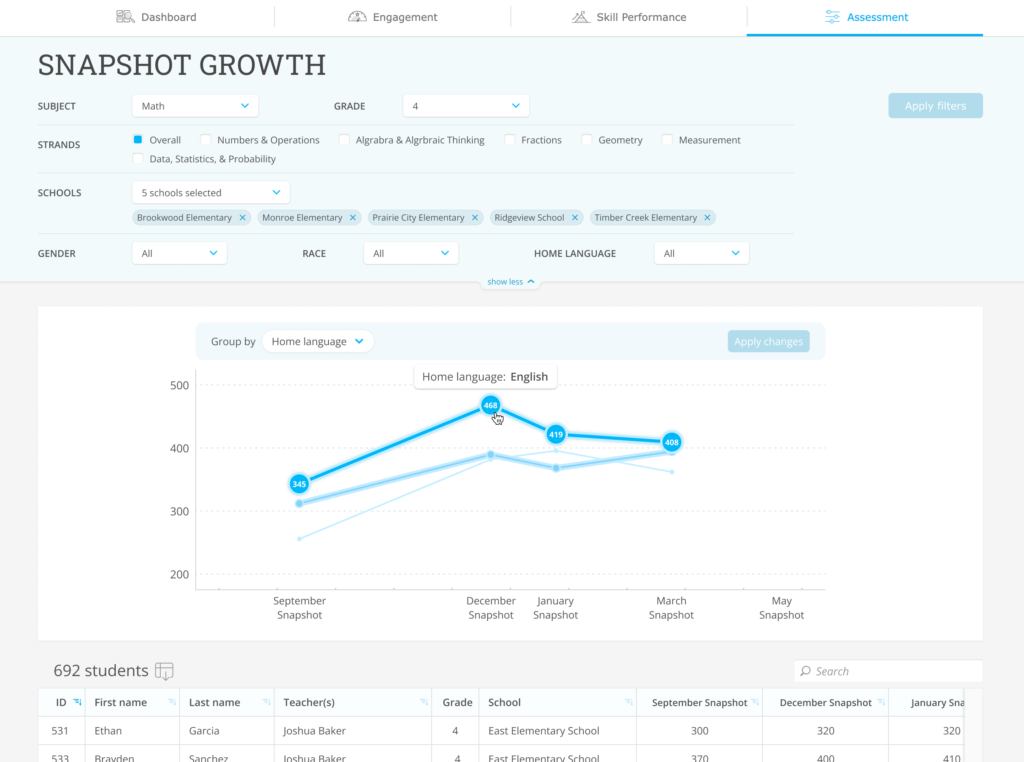The height and width of the screenshot is (762, 1024).
Task: Remove the Brookwood Elementary filter chip
Action: pyautogui.click(x=242, y=217)
